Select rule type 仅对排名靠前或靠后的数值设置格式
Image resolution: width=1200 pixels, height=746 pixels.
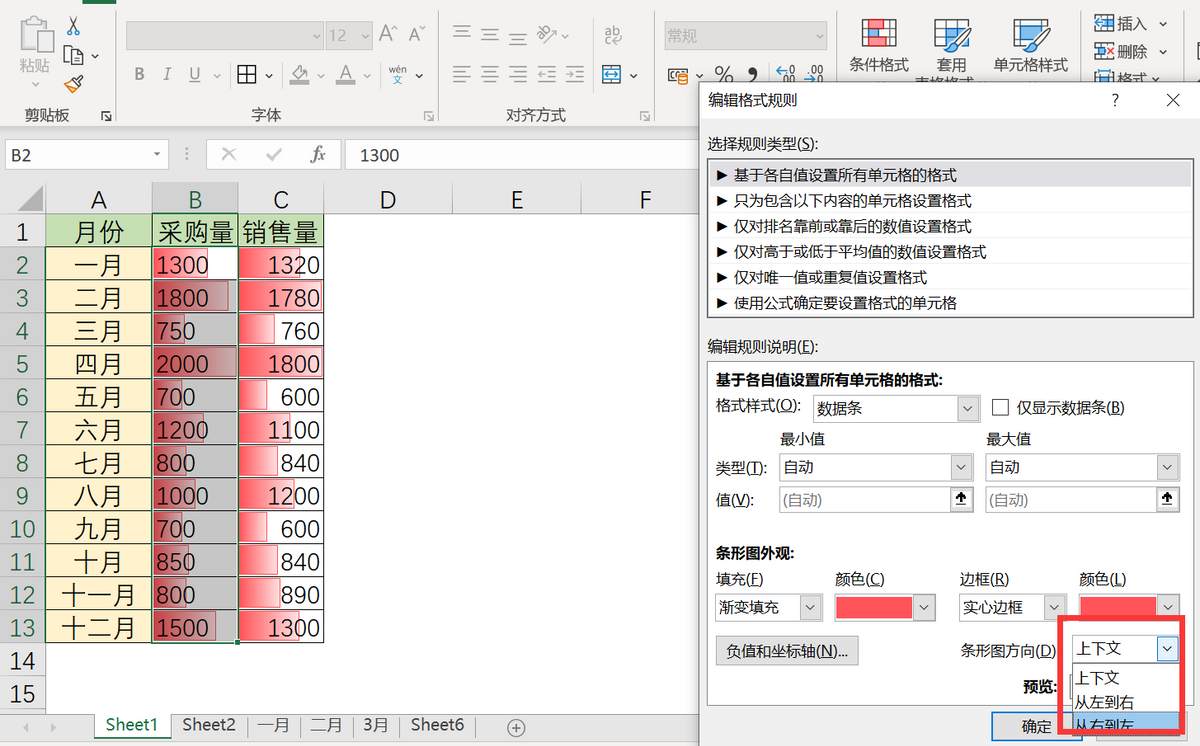[x=950, y=226]
